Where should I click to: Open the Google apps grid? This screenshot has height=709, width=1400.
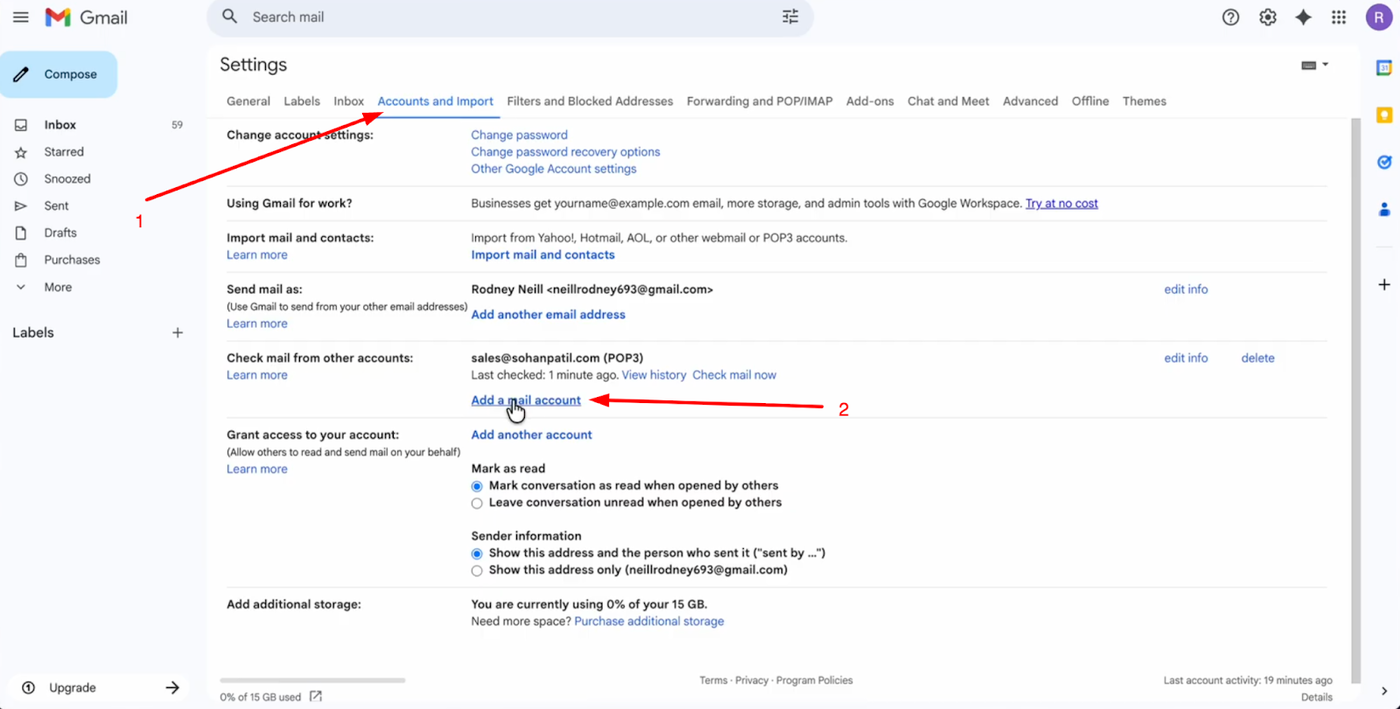click(1339, 17)
